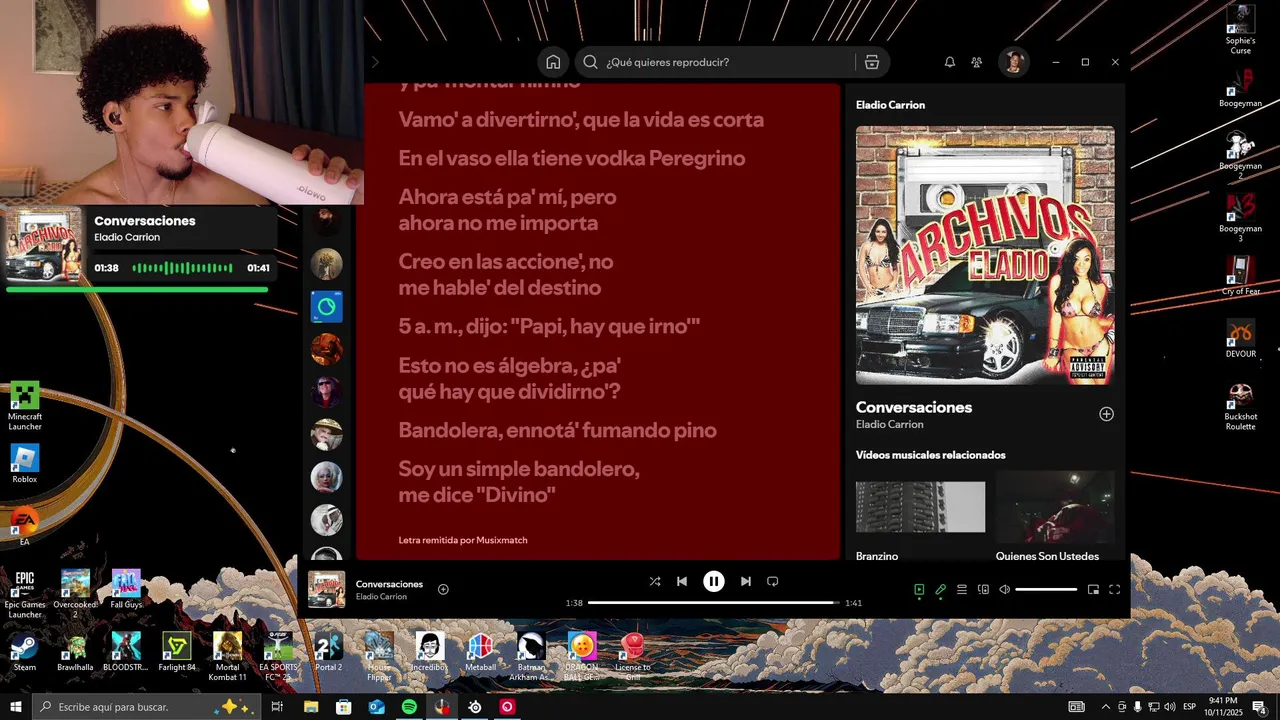
Task: Open the Spotify profile avatar menu
Action: point(1014,62)
